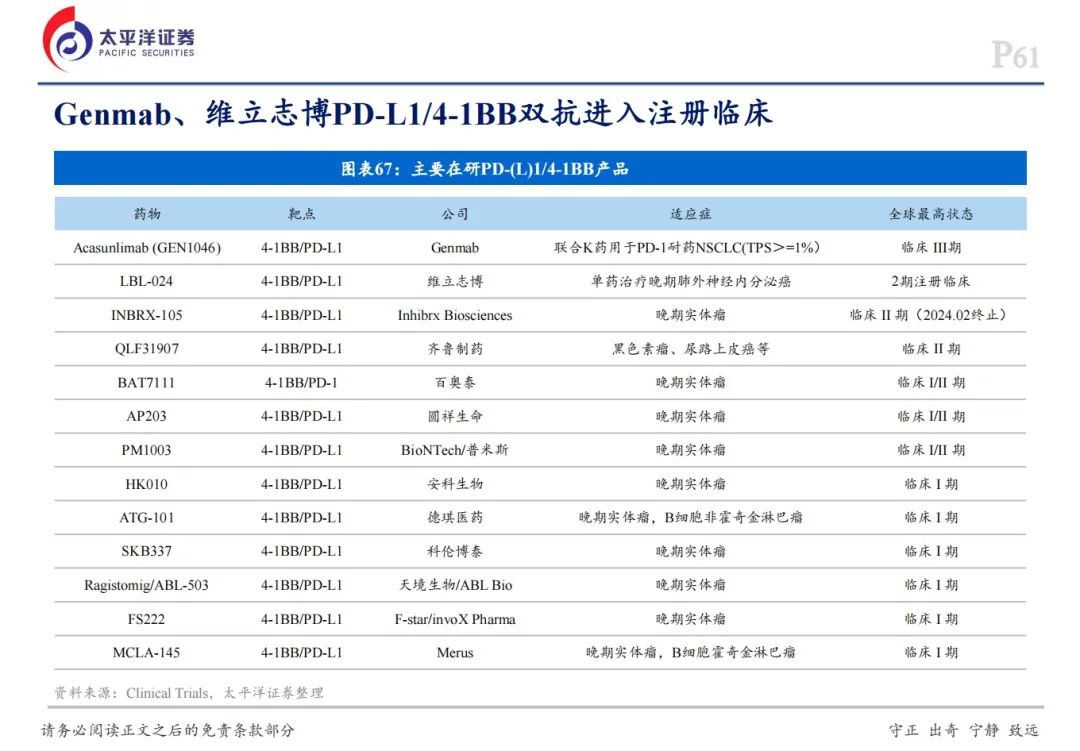Click the 全球最高状态 column header
The height and width of the screenshot is (751, 1080).
pyautogui.click(x=931, y=214)
